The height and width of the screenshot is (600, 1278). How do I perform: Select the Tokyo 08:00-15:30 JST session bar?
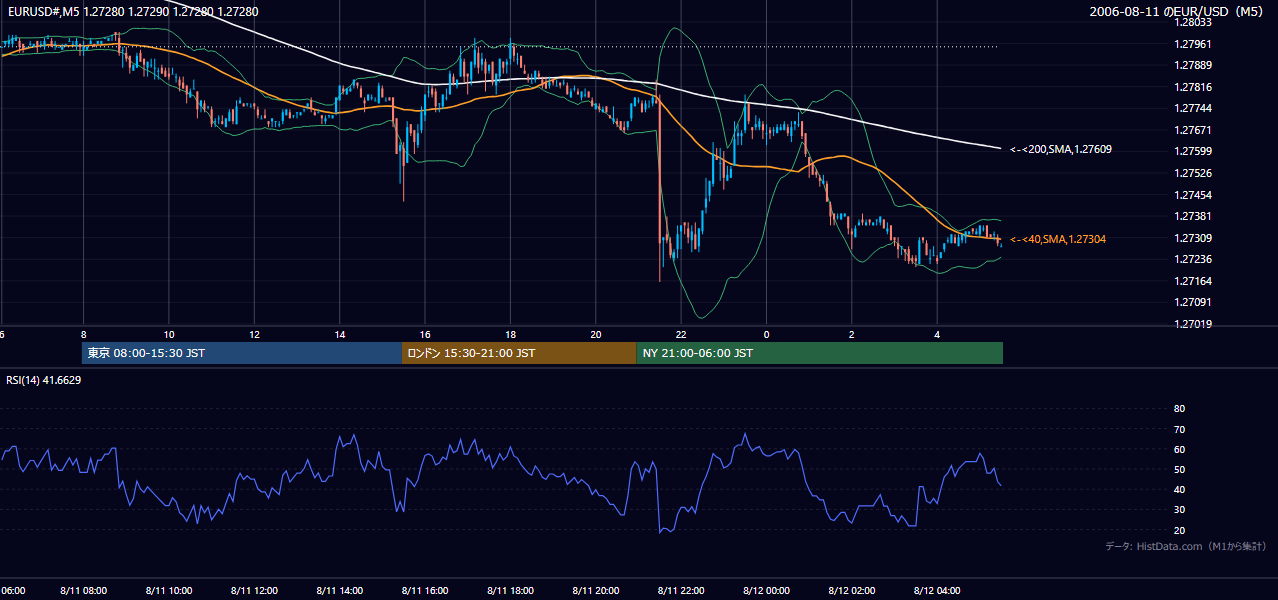click(x=241, y=353)
